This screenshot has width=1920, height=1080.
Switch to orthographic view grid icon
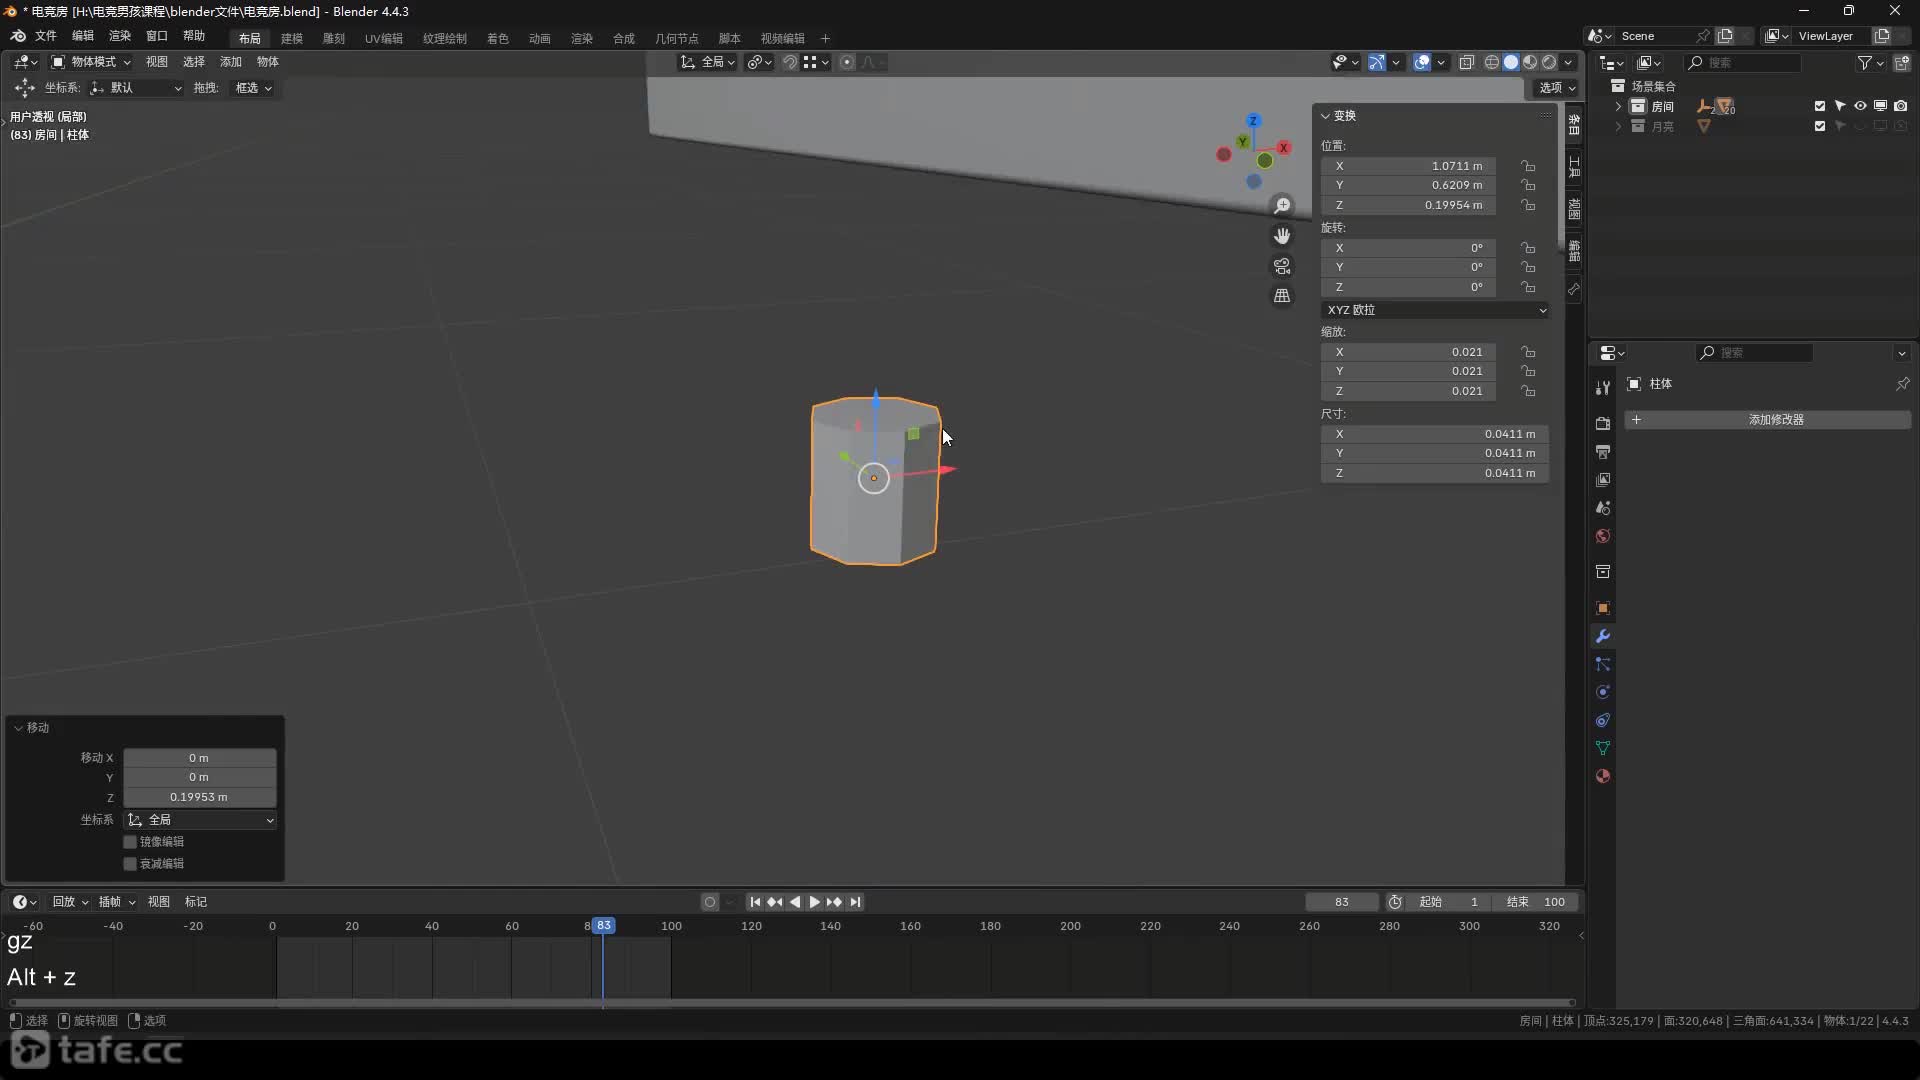click(x=1282, y=296)
